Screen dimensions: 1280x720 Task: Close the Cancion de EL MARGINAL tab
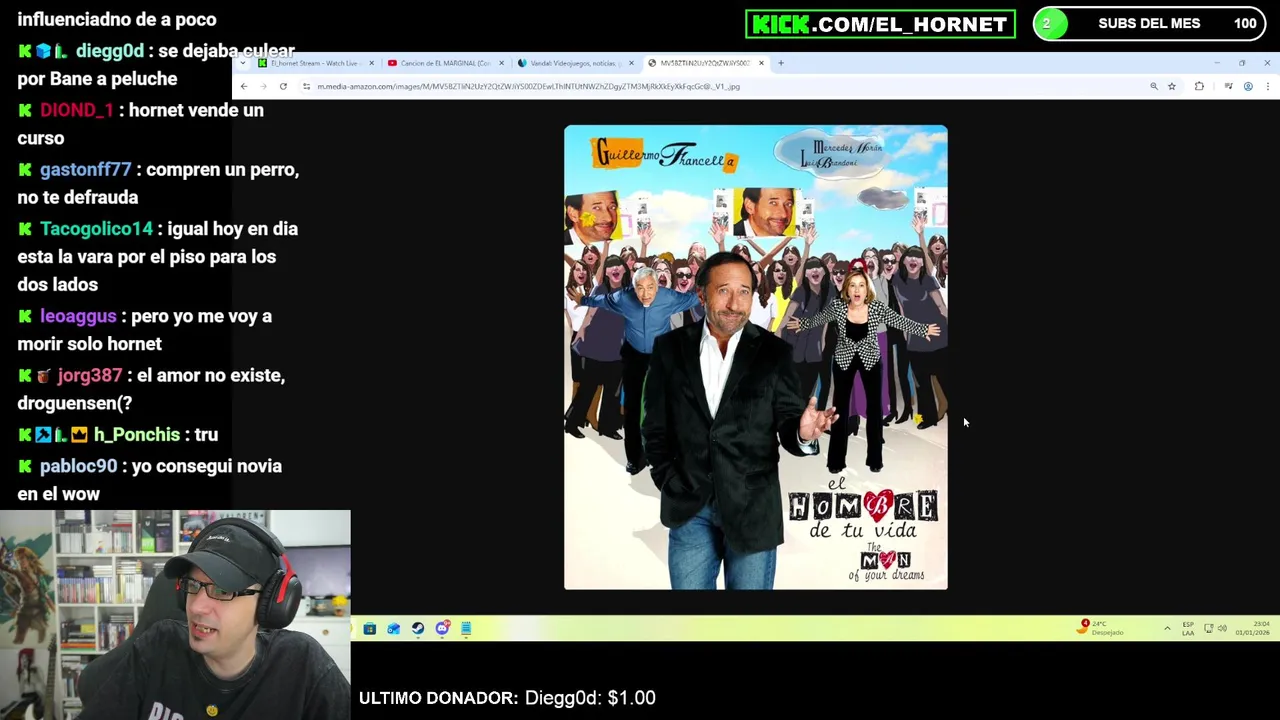click(501, 63)
